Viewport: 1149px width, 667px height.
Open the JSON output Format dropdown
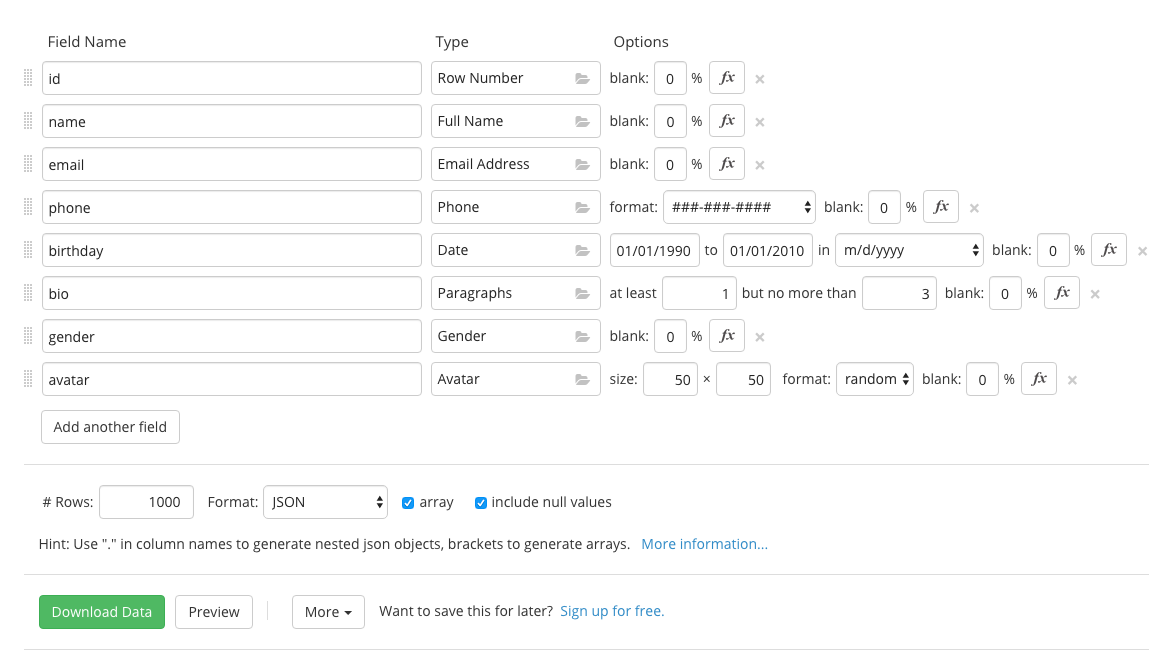click(325, 502)
